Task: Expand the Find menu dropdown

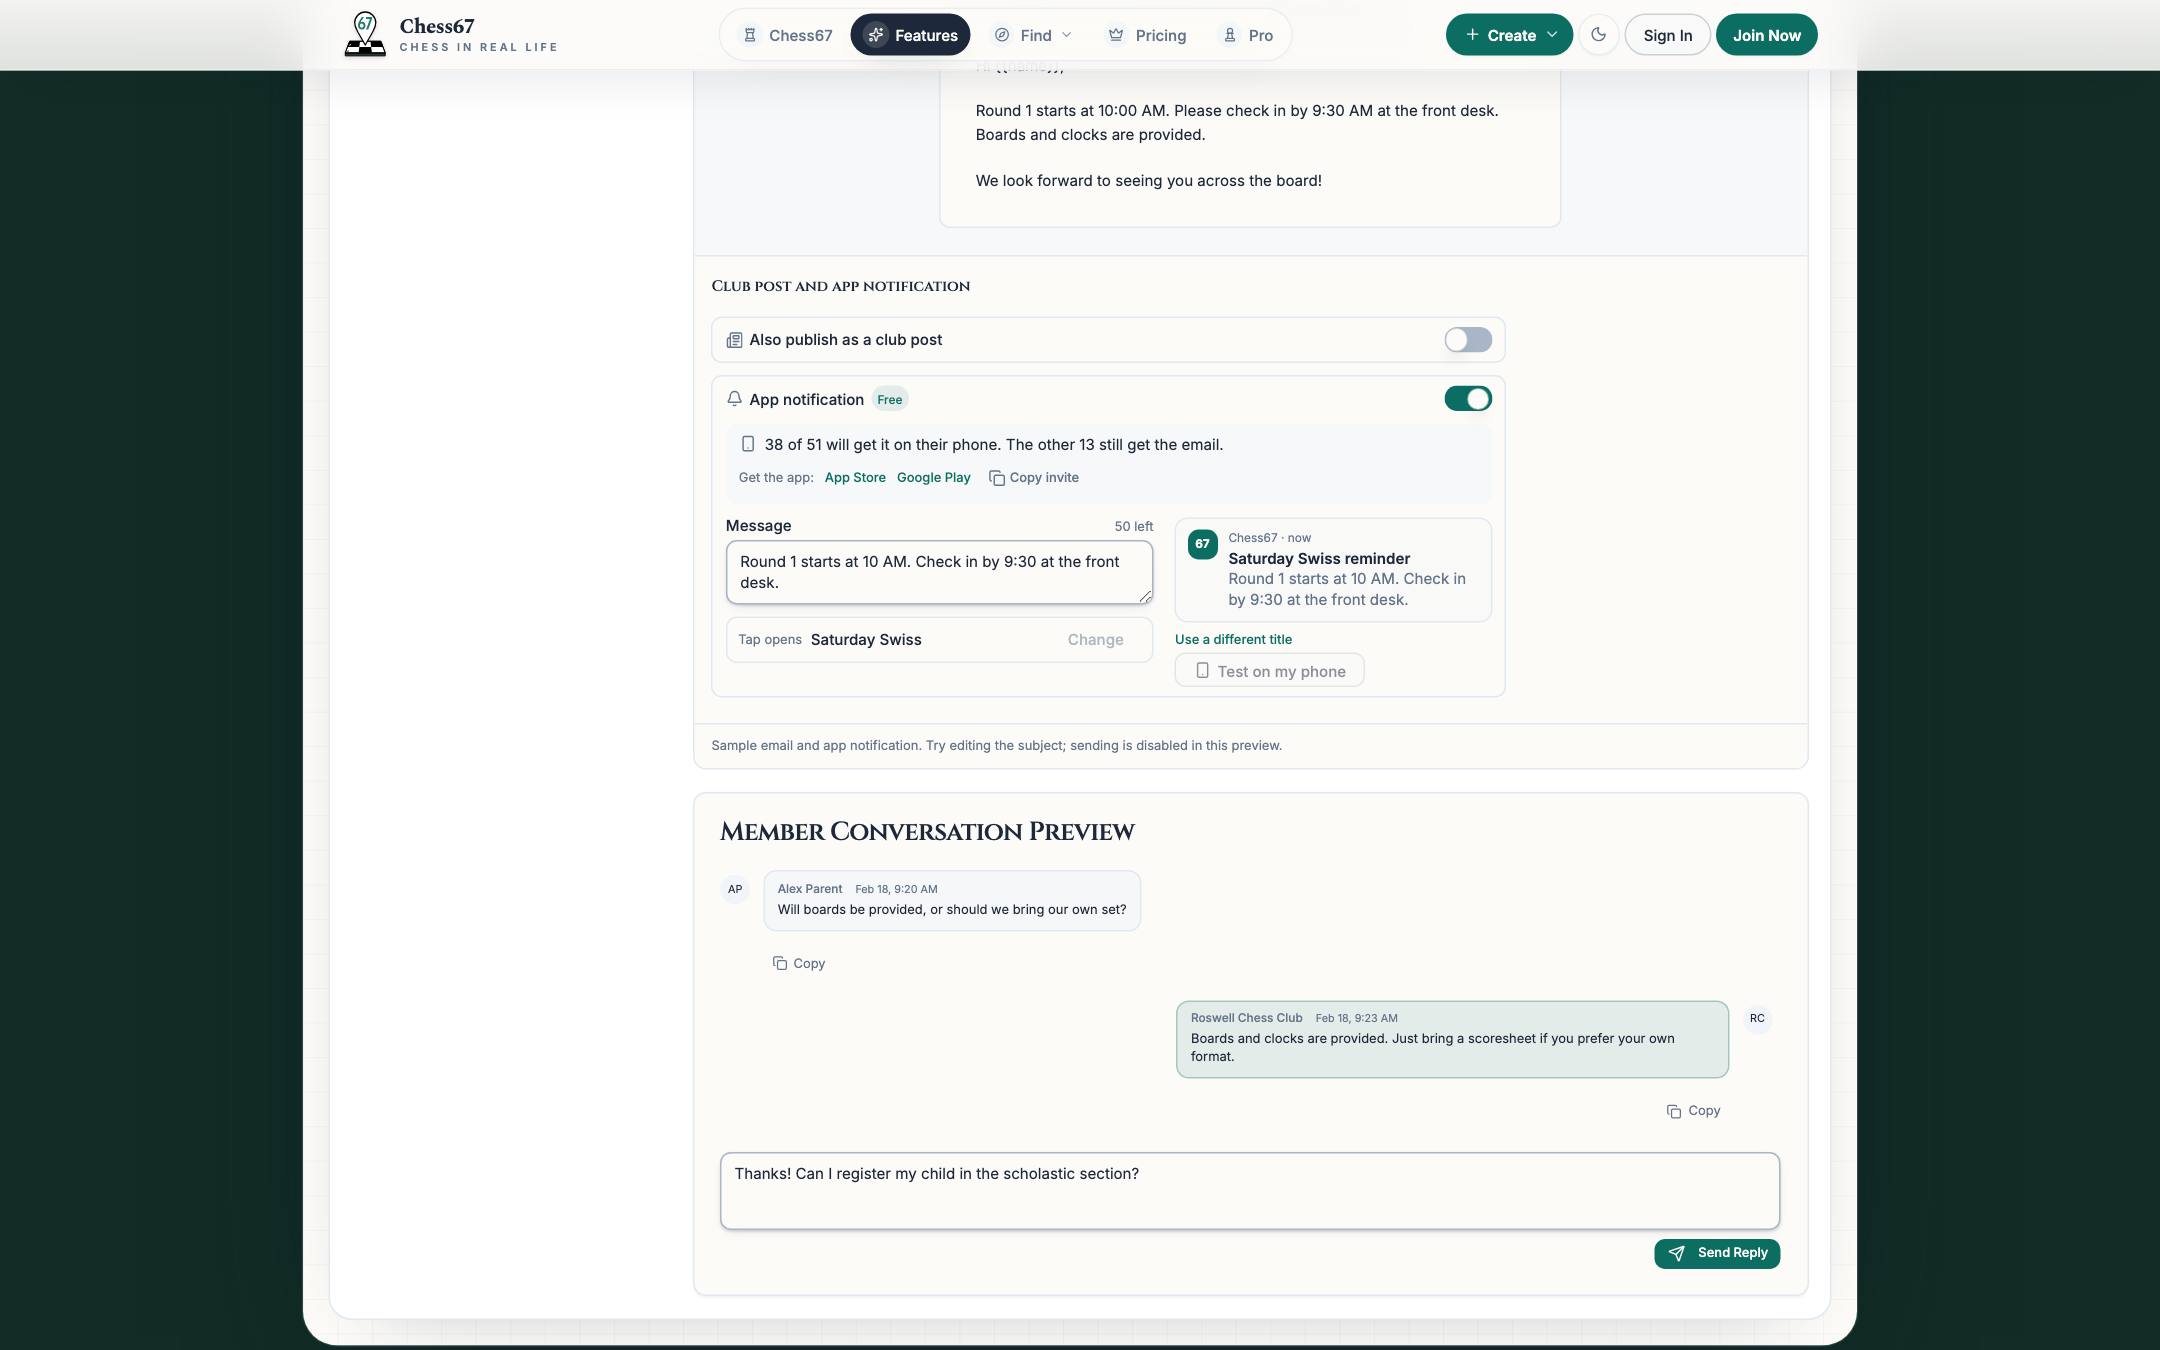Action: point(1033,35)
